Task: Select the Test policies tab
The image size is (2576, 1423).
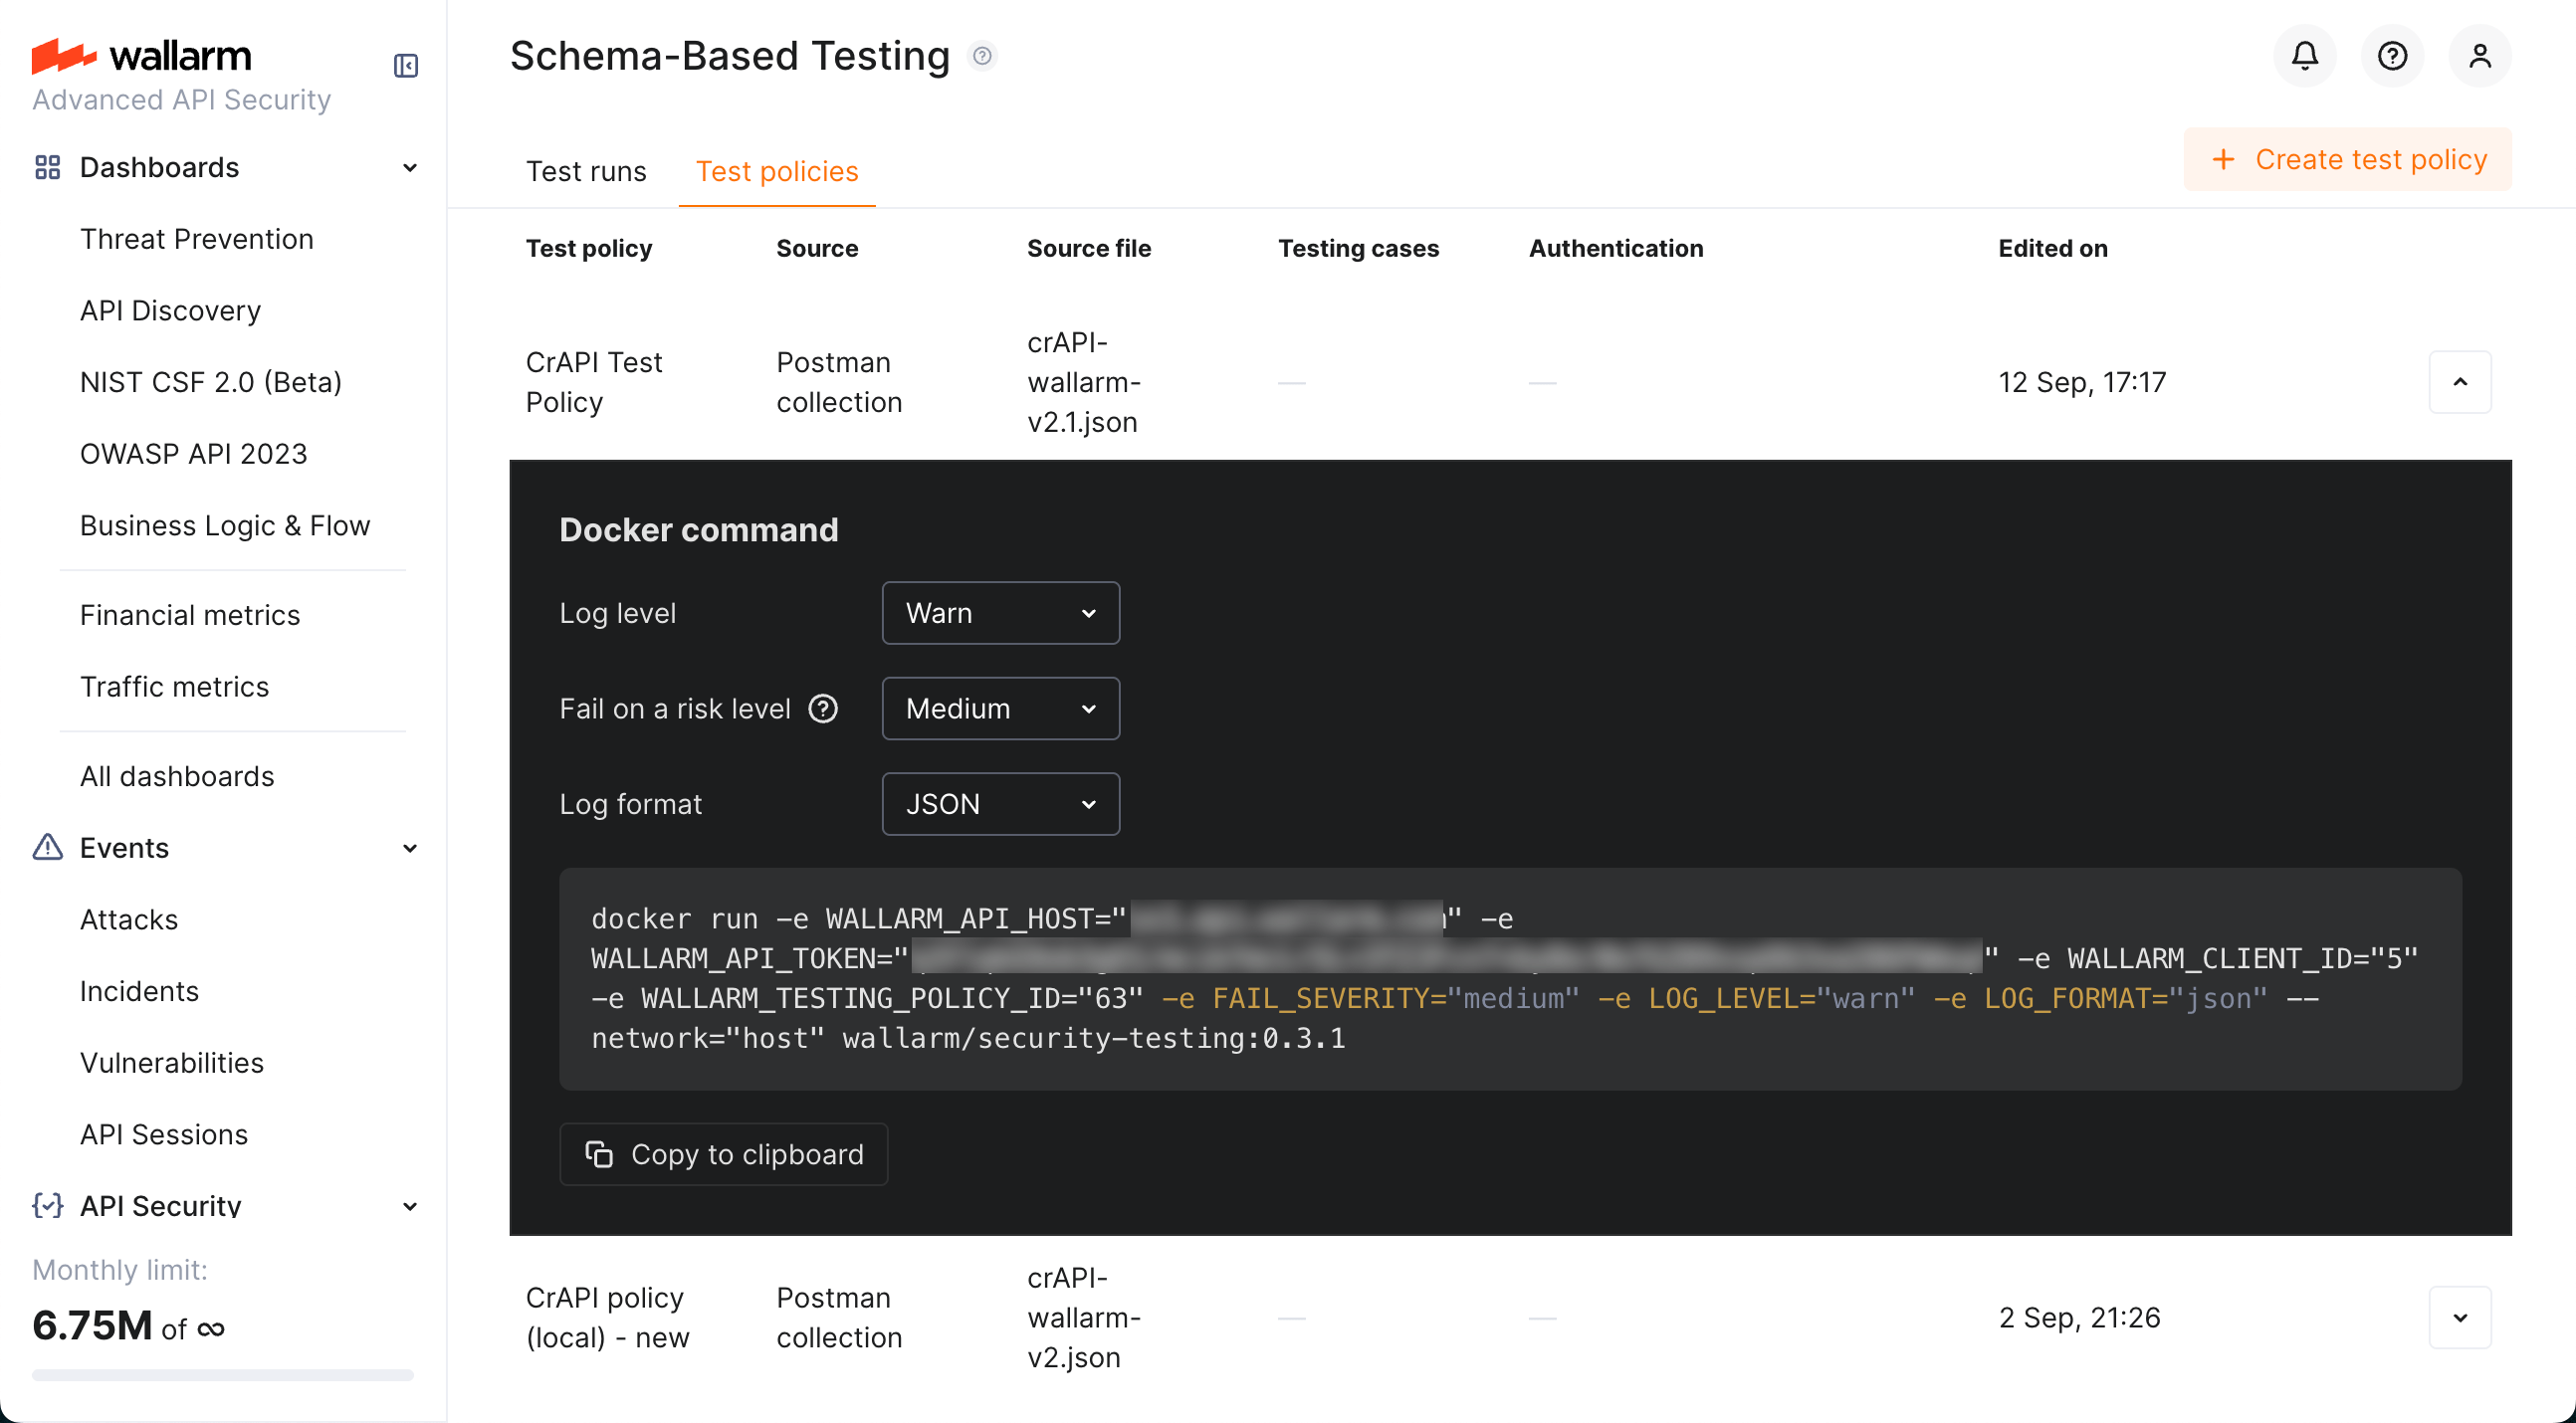Action: [777, 171]
